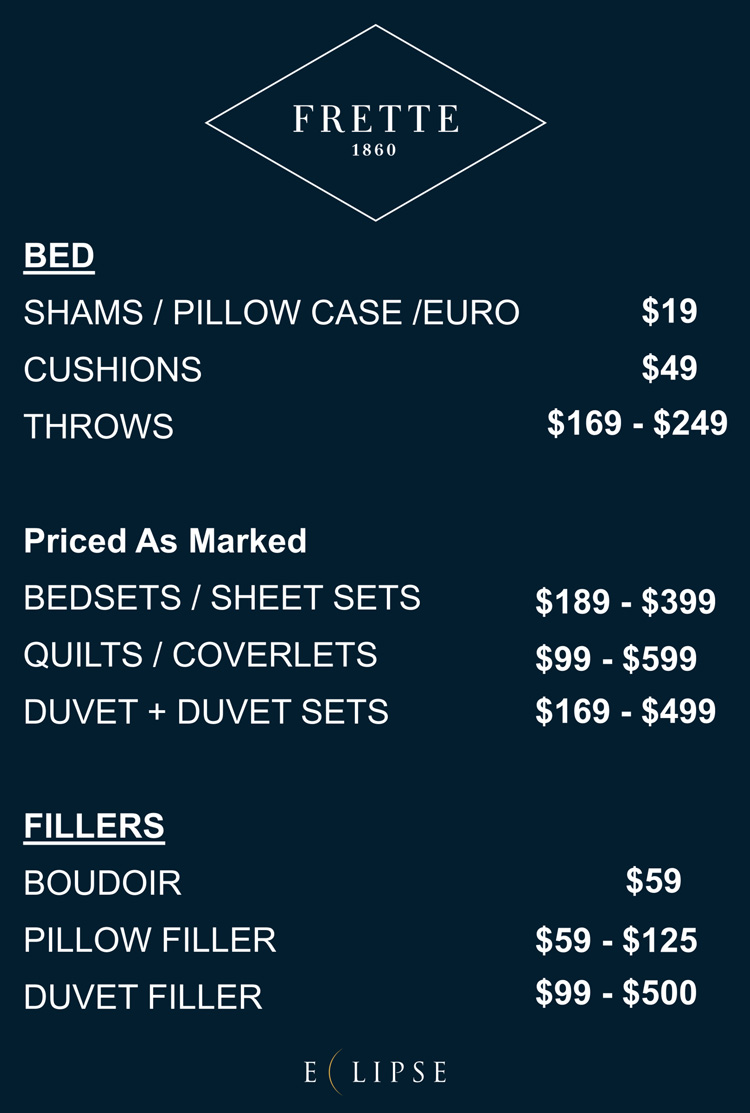Image resolution: width=750 pixels, height=1113 pixels.
Task: Click the $169 - $249 price range
Action: tap(637, 423)
